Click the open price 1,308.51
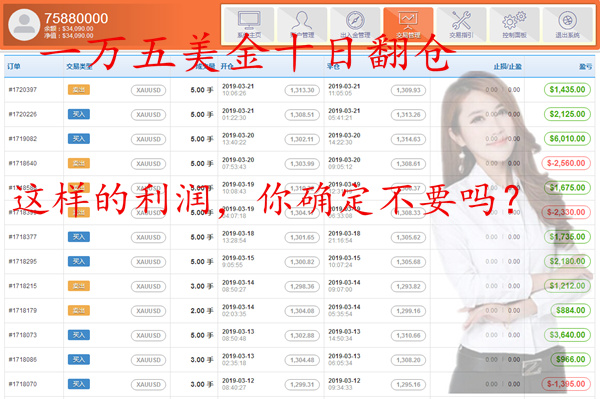The height and width of the screenshot is (399, 600). [302, 115]
